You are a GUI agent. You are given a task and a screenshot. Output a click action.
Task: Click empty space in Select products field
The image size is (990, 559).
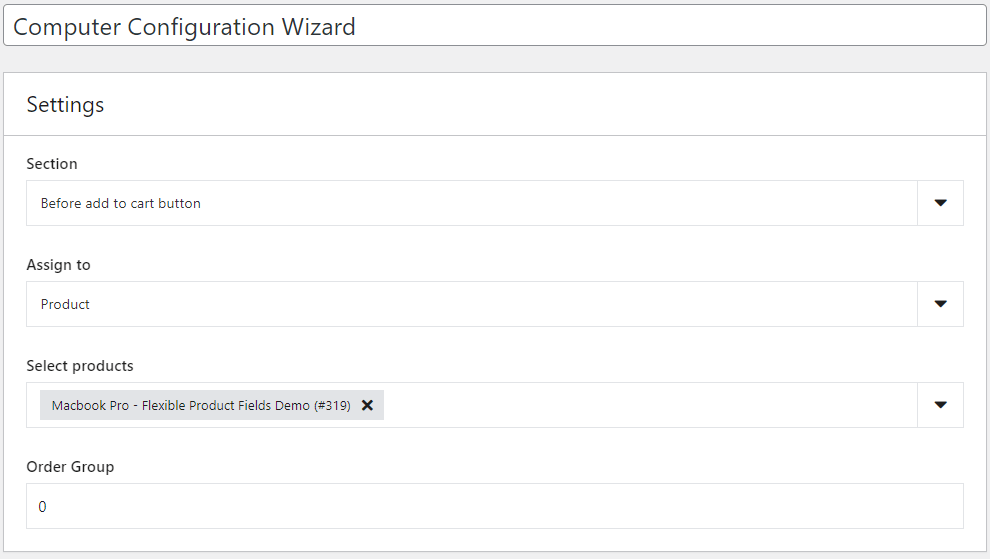click(650, 406)
